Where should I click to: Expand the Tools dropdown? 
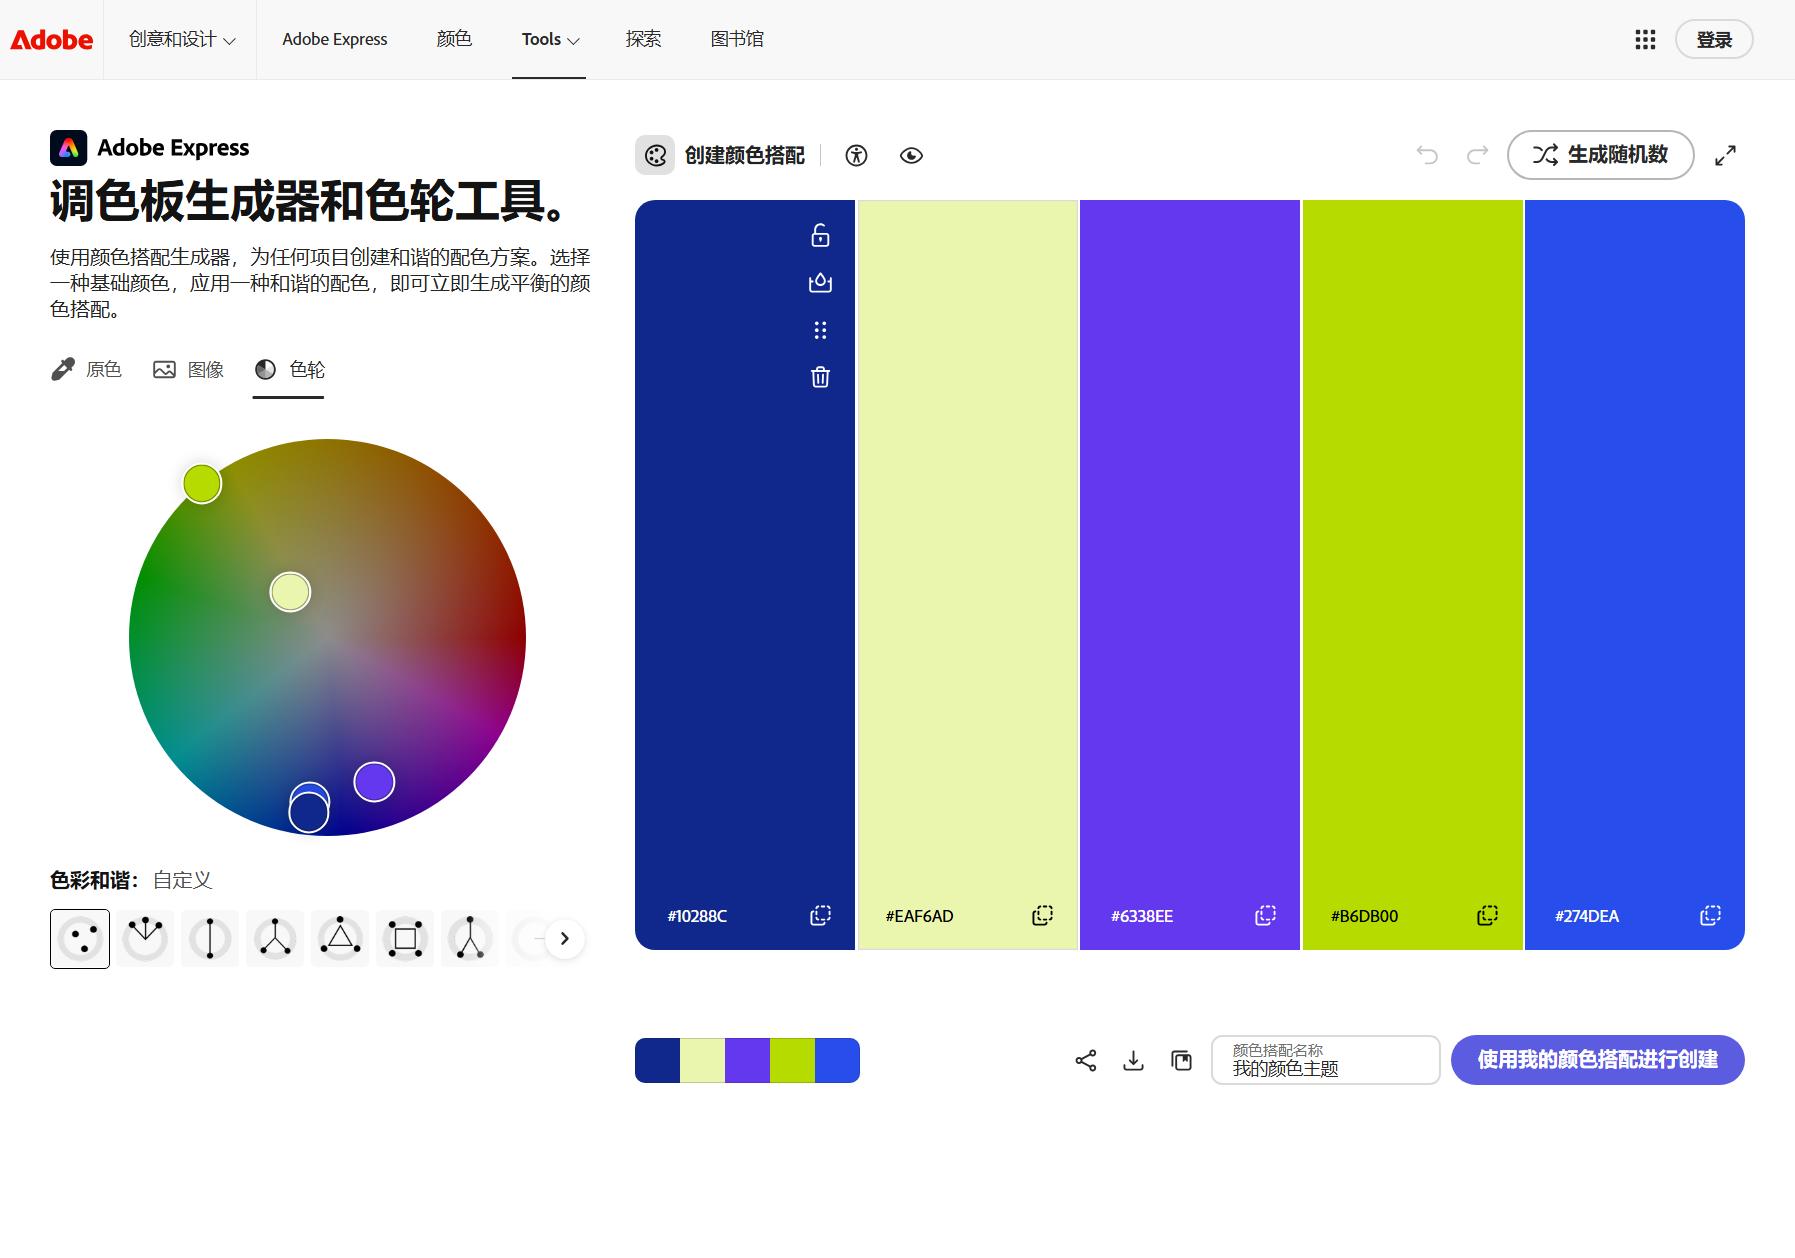coord(550,39)
